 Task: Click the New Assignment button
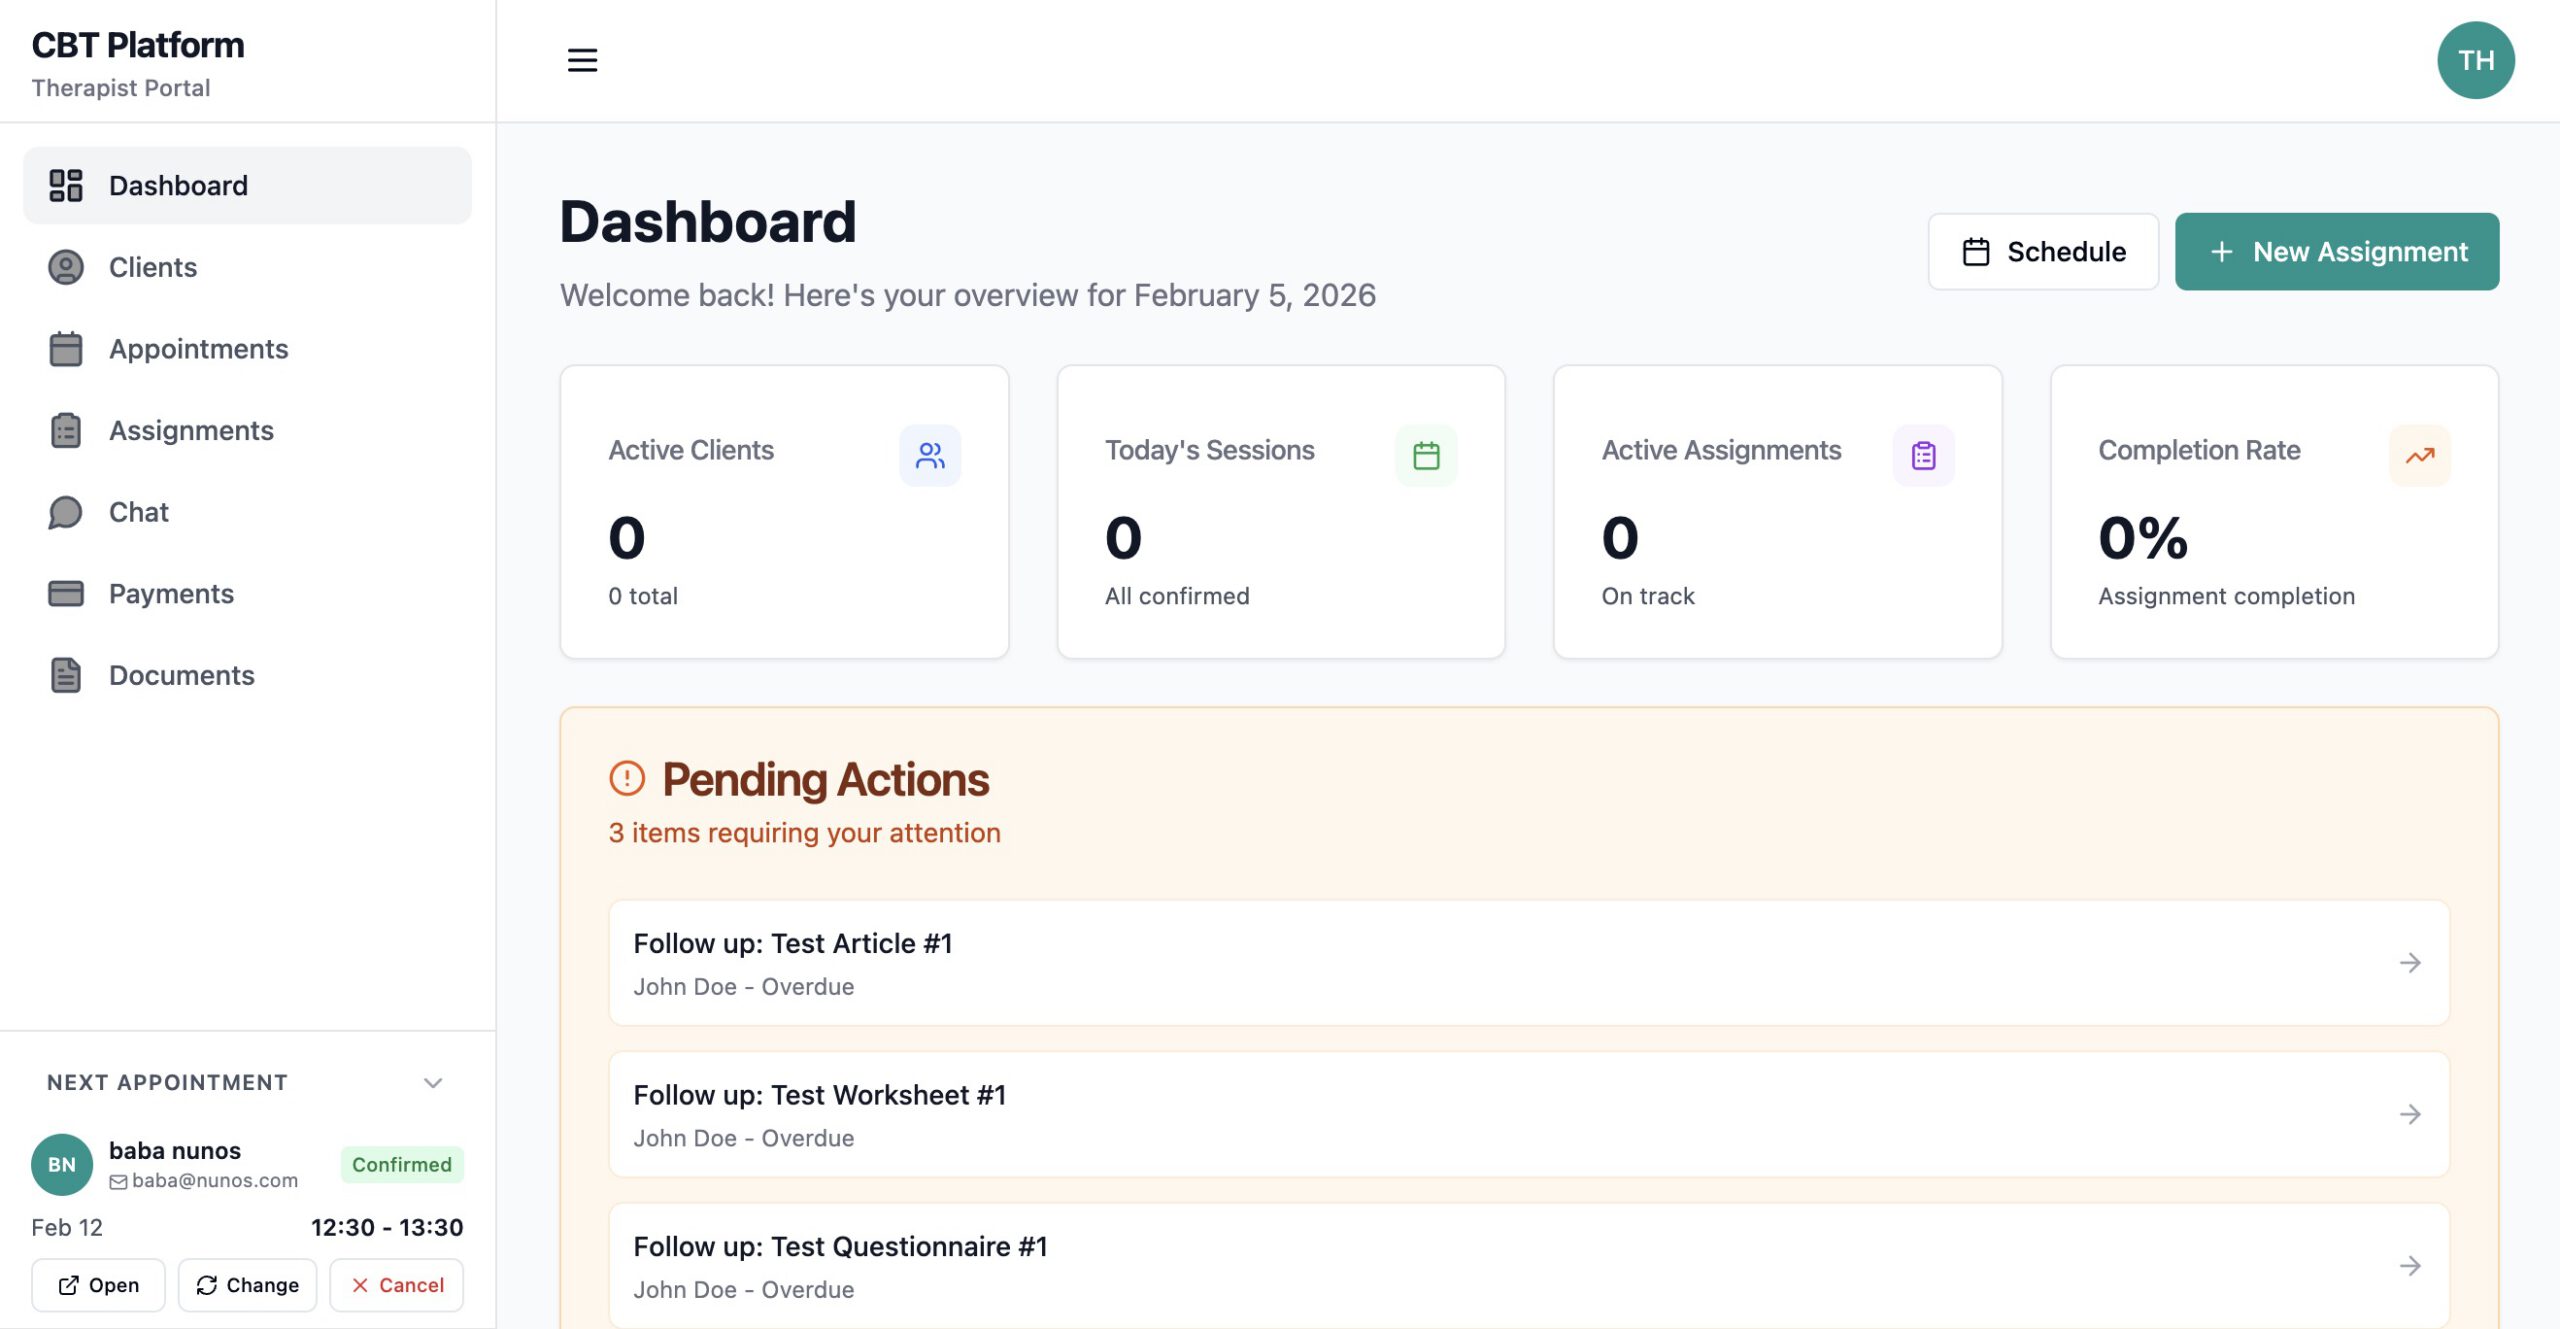pos(2337,252)
